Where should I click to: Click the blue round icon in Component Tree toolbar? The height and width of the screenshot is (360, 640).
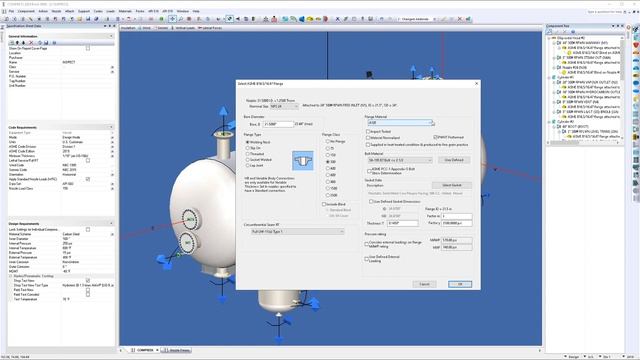[x=573, y=31]
